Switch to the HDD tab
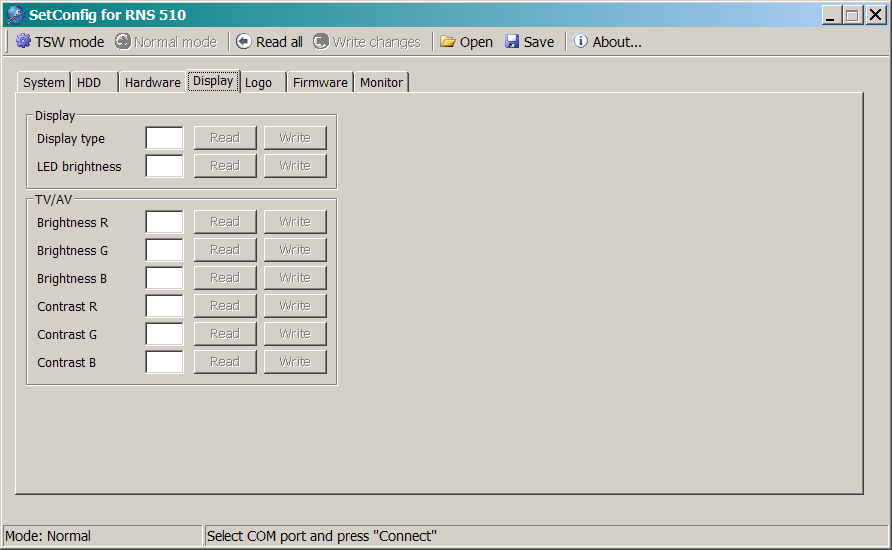The image size is (892, 550). (x=94, y=82)
